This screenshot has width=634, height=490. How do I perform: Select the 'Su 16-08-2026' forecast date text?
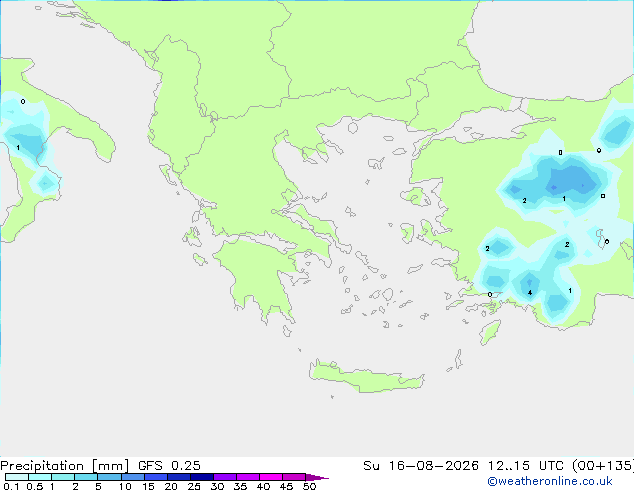click(x=421, y=466)
